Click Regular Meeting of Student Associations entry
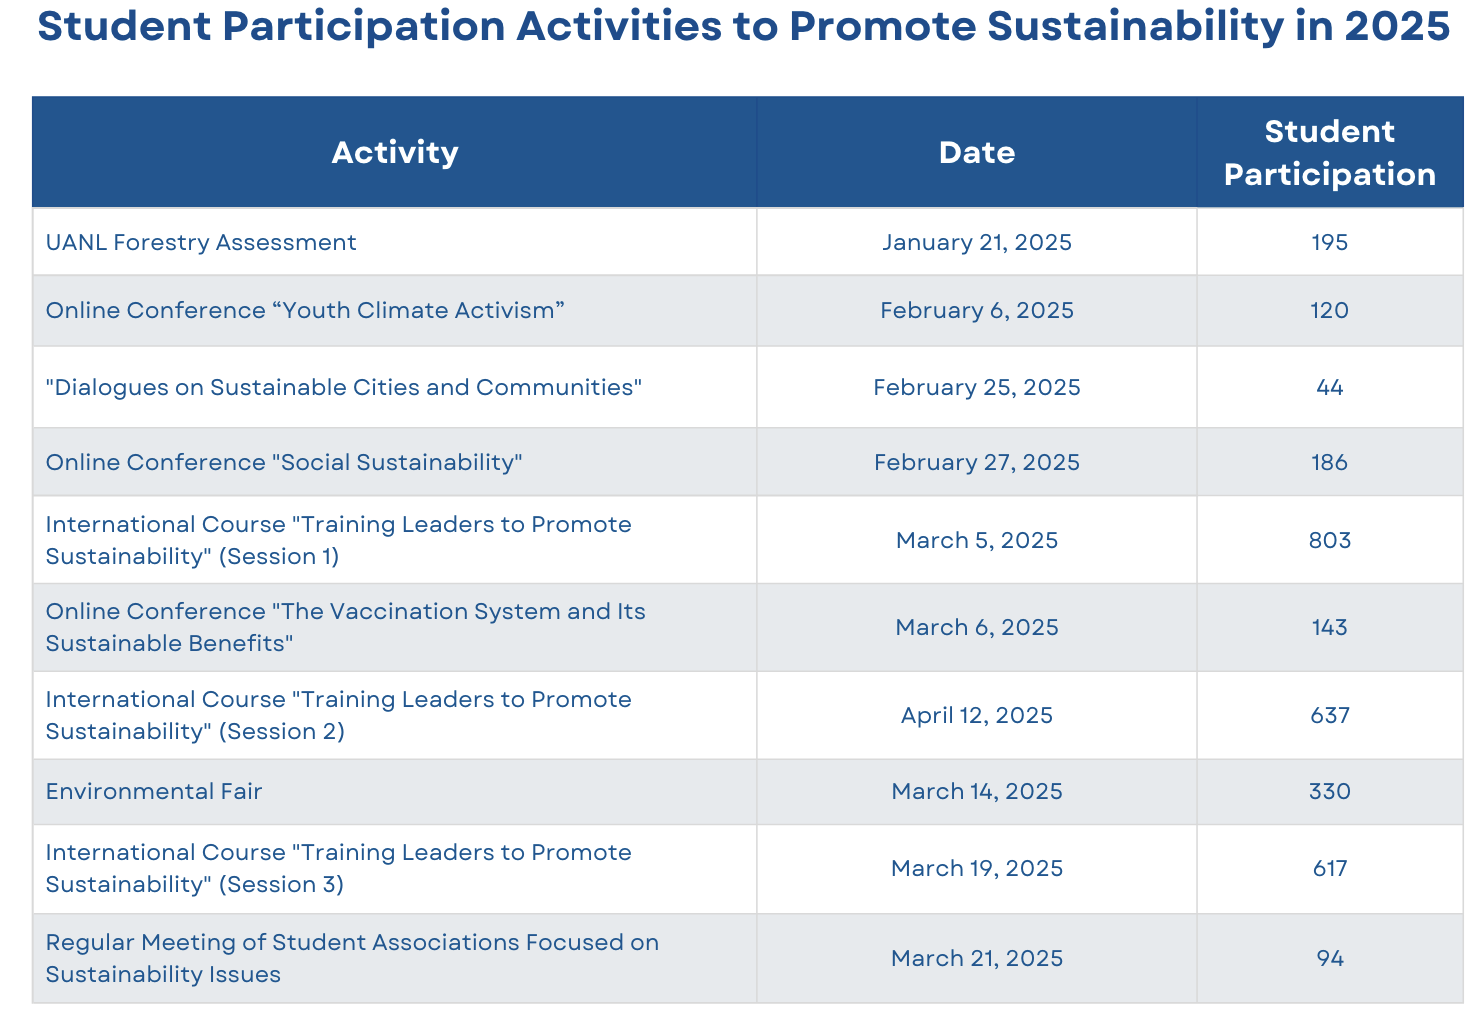Screen dimensions: 1476x1022 pos(353,958)
